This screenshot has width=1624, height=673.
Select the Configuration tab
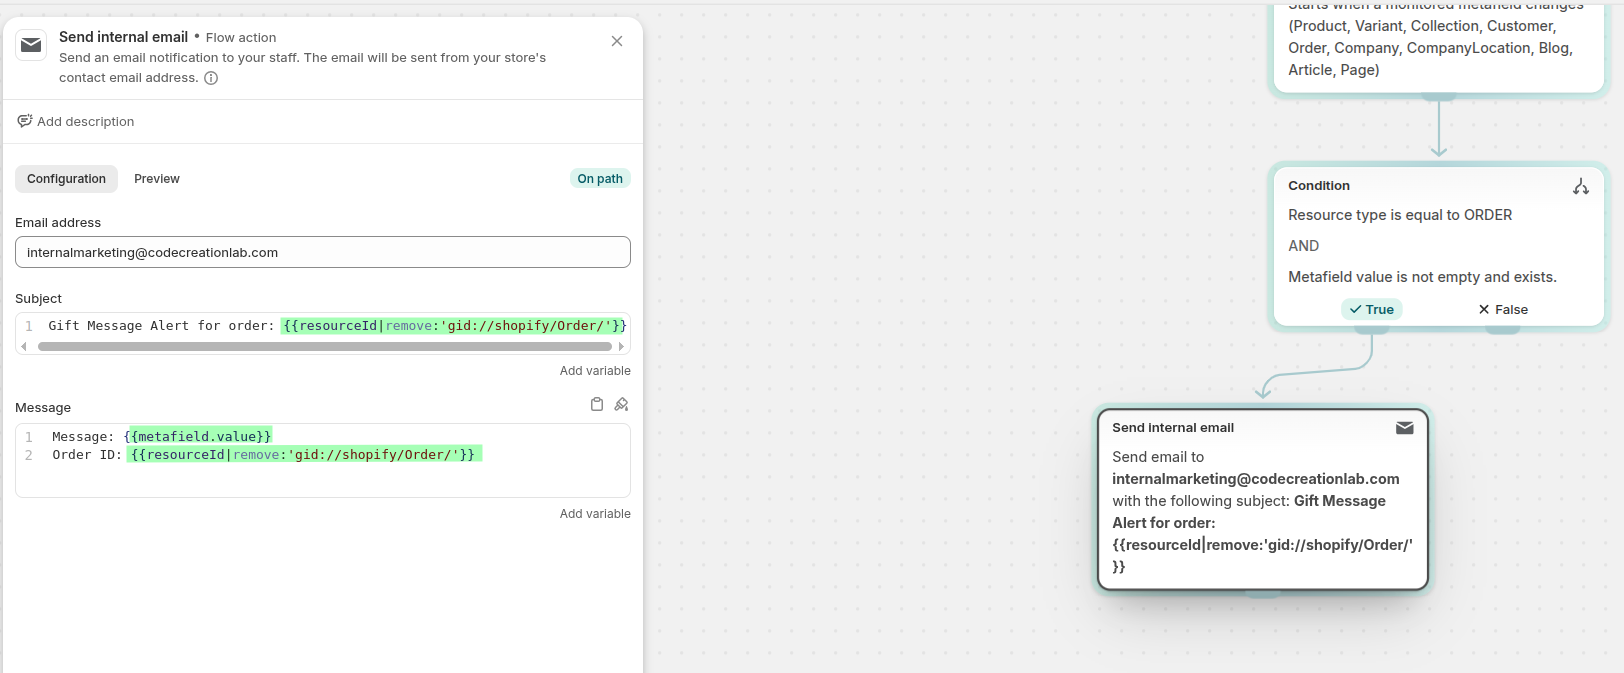click(x=66, y=179)
